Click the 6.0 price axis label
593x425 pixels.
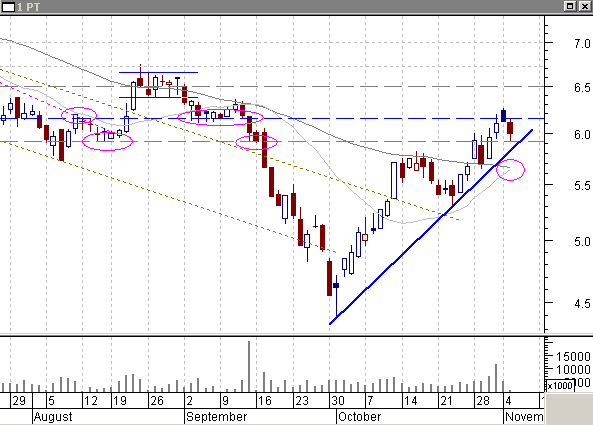[x=582, y=135]
